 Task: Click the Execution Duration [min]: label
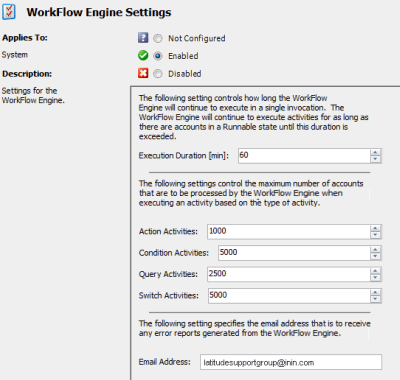tap(184, 156)
